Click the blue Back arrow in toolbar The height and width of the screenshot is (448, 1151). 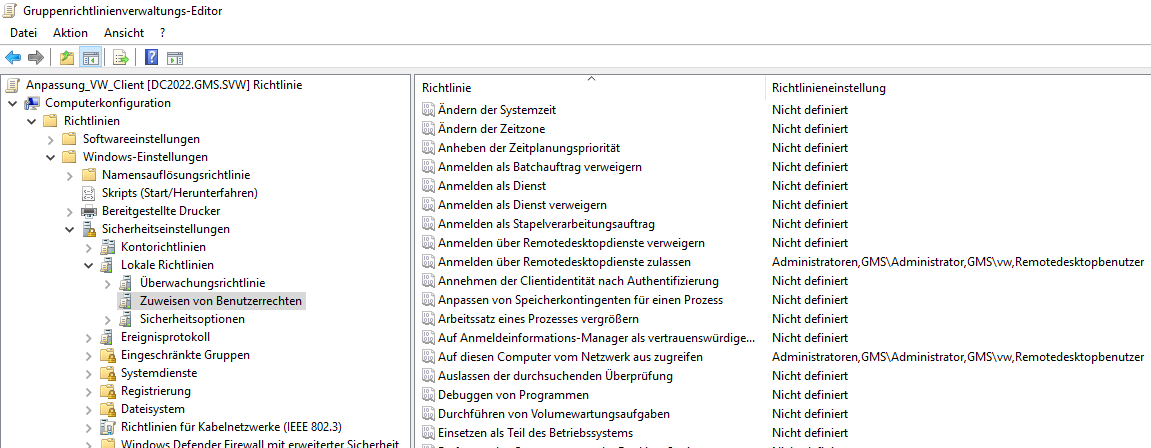(13, 58)
